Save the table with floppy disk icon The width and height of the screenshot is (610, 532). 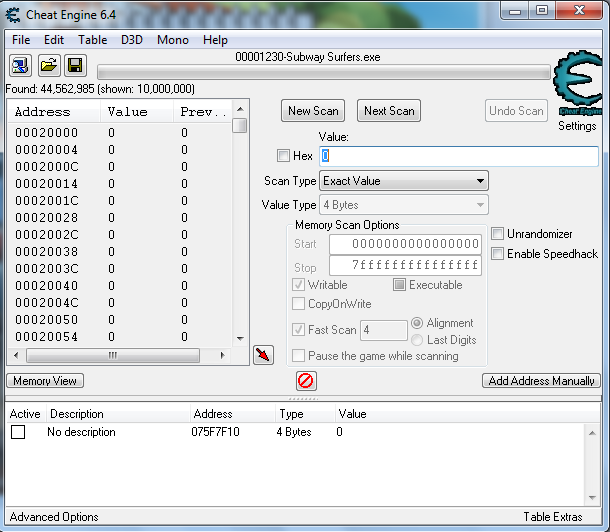pos(75,65)
